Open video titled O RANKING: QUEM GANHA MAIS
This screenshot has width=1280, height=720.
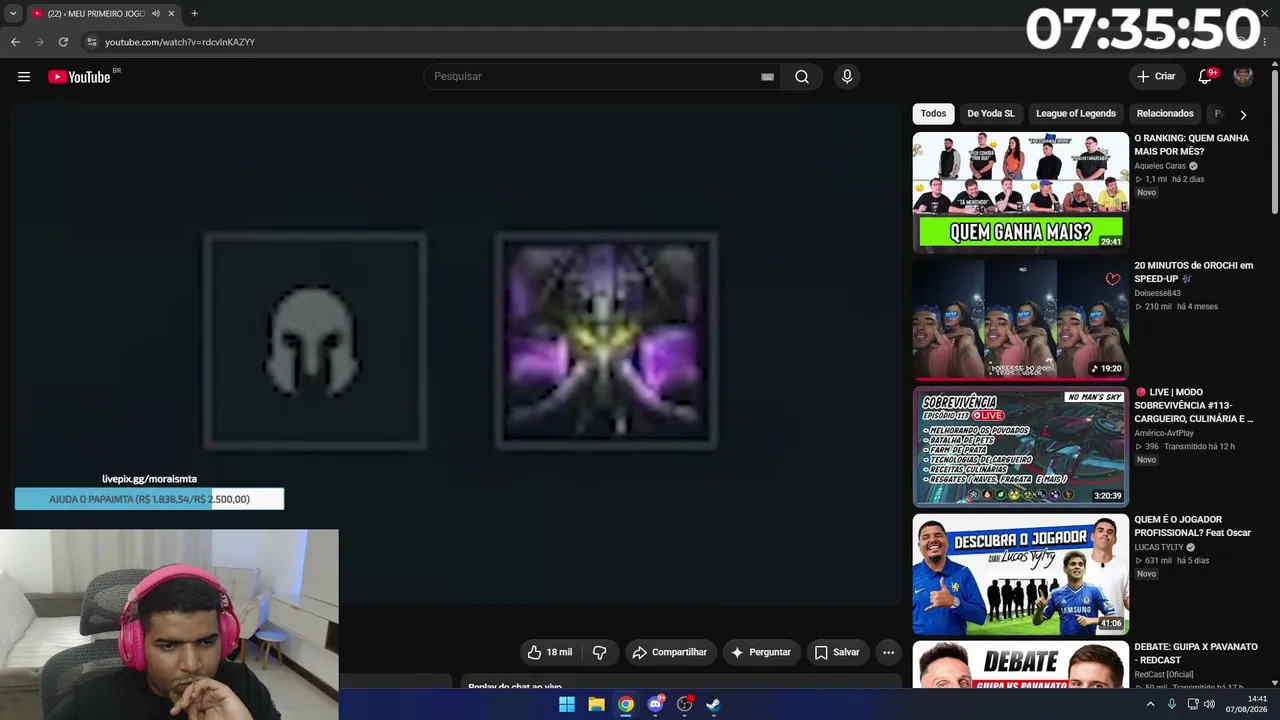point(1191,145)
